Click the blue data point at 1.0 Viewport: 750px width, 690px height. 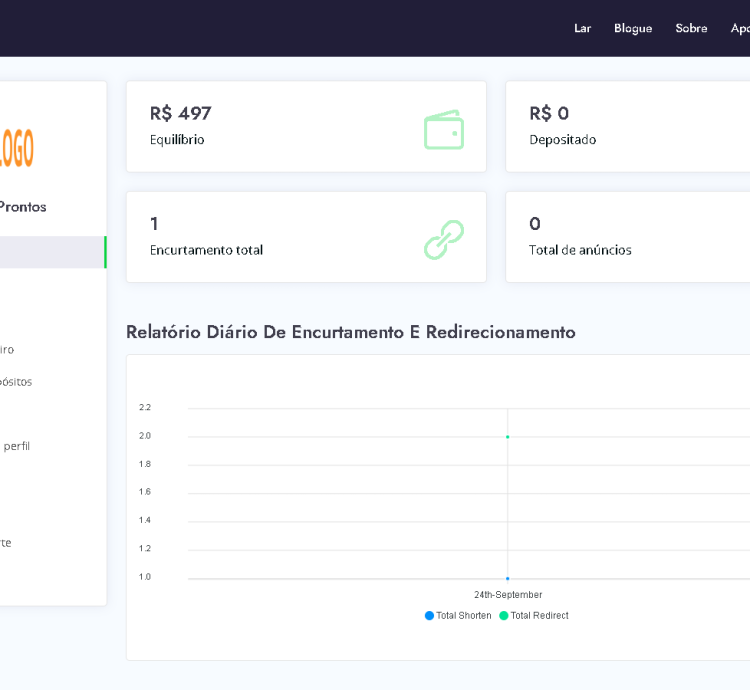pyautogui.click(x=507, y=578)
